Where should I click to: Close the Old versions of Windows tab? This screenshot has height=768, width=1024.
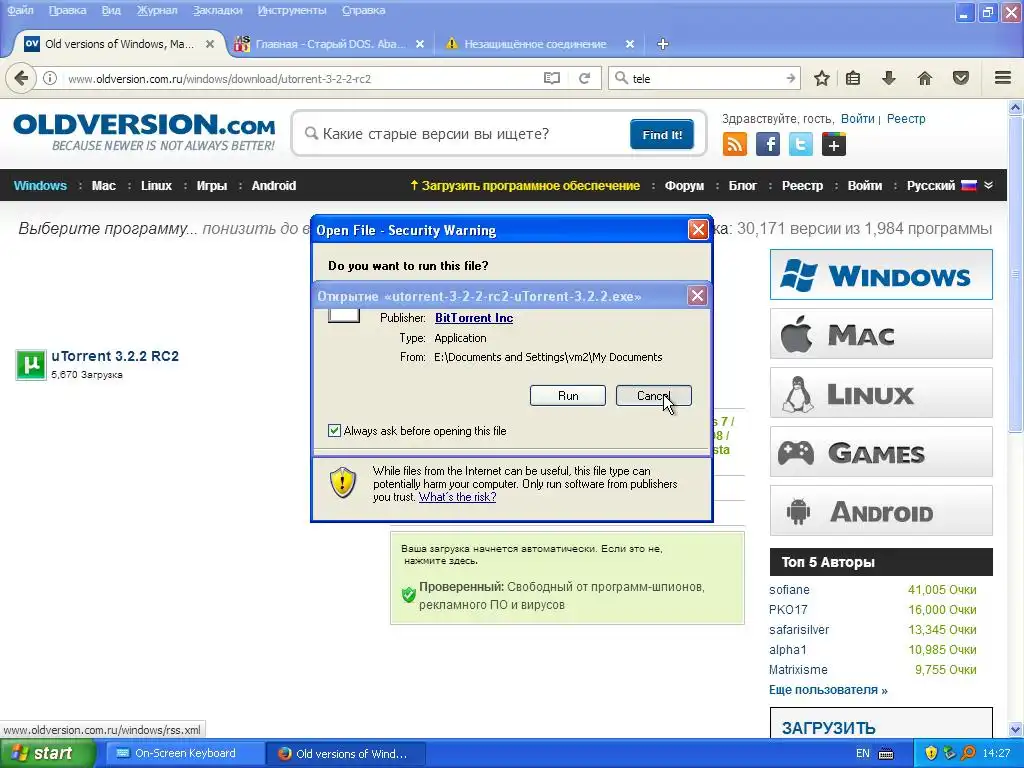[210, 44]
